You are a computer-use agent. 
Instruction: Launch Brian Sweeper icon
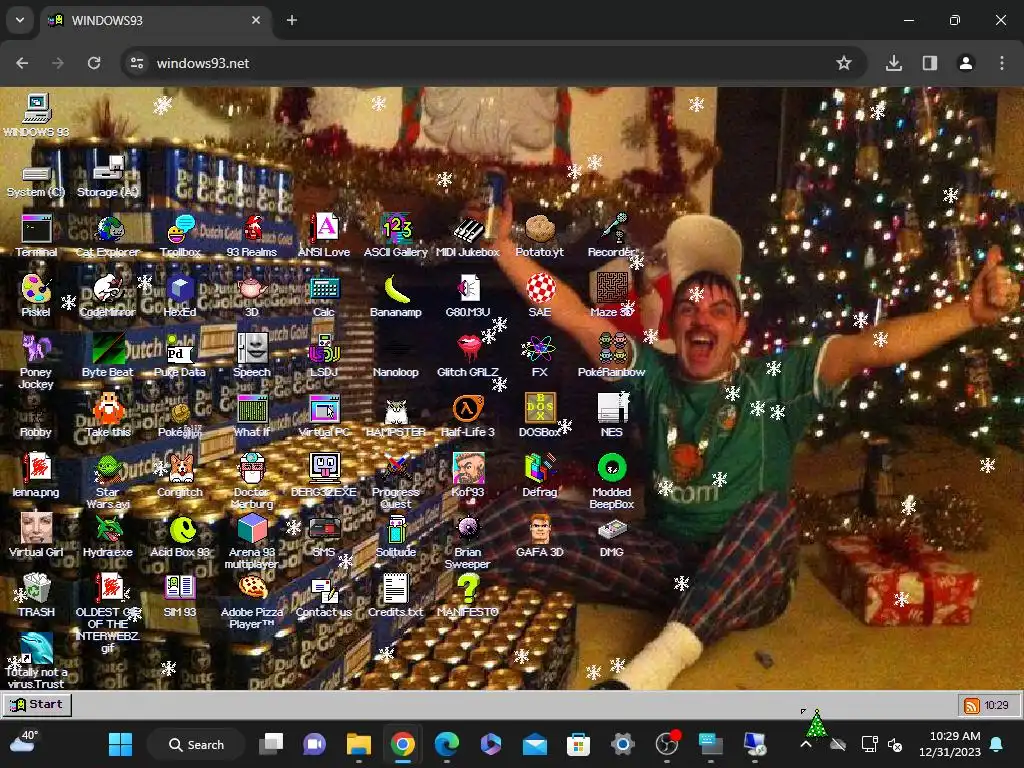coord(468,541)
